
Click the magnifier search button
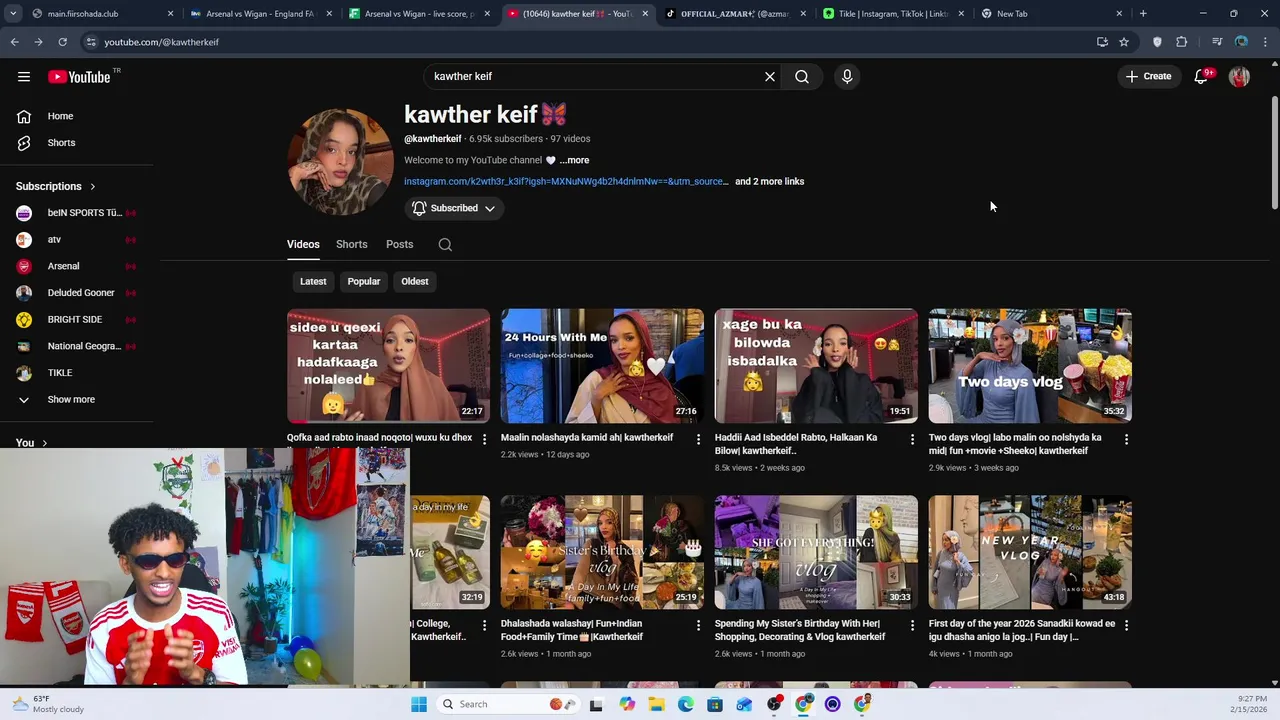[x=802, y=76]
